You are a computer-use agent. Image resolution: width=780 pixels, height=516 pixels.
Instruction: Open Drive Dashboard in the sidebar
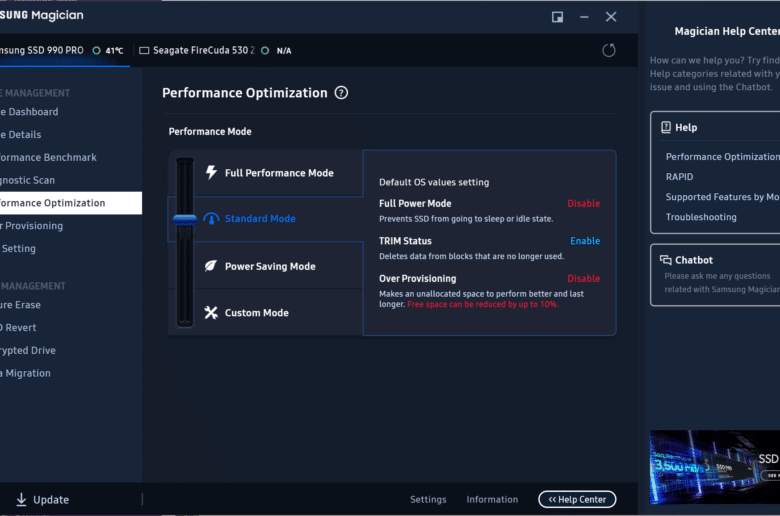pyautogui.click(x=71, y=112)
